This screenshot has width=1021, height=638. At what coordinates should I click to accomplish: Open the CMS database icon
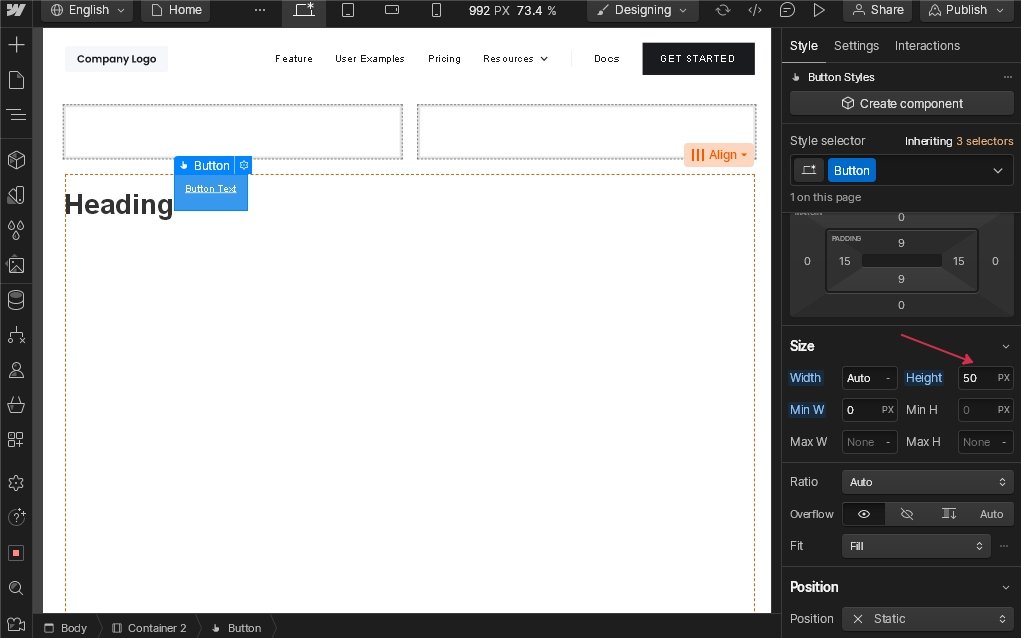[16, 300]
